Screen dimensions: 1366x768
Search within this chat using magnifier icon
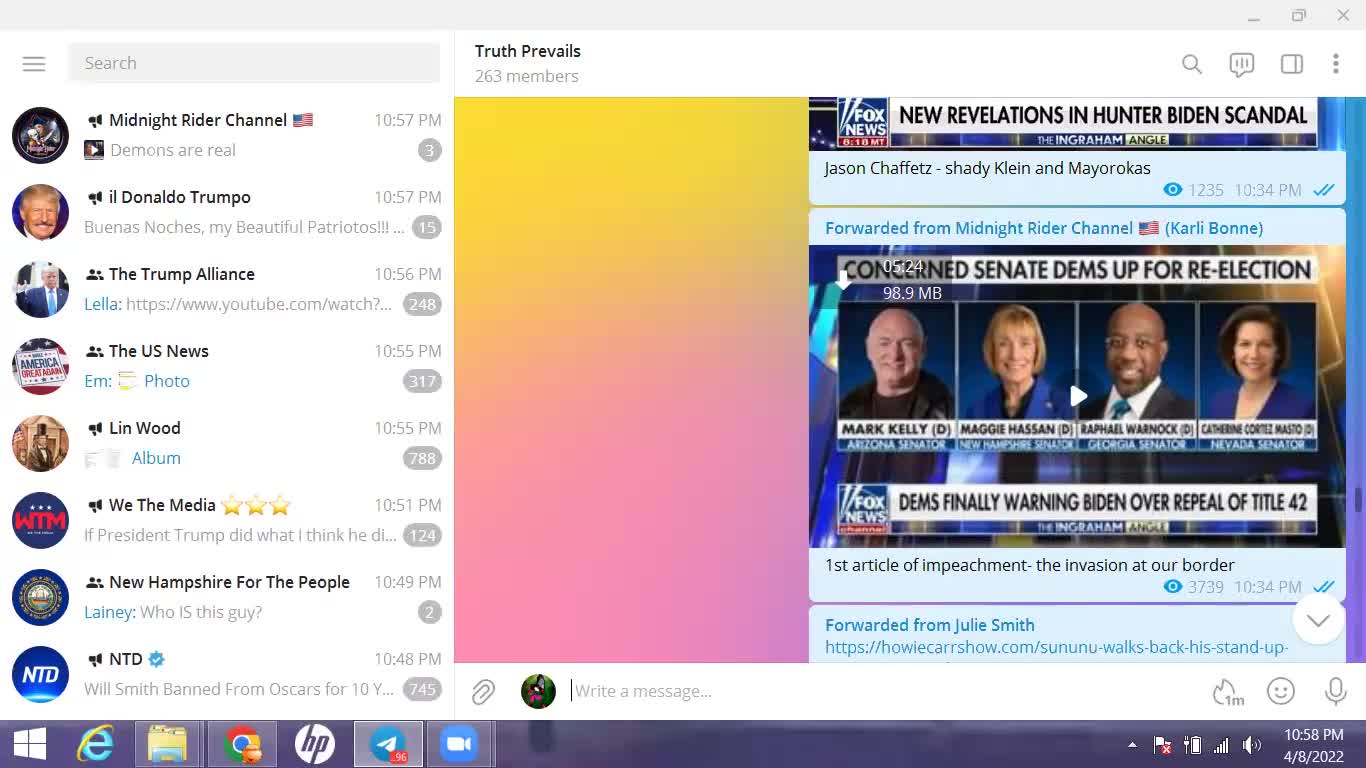point(1191,64)
